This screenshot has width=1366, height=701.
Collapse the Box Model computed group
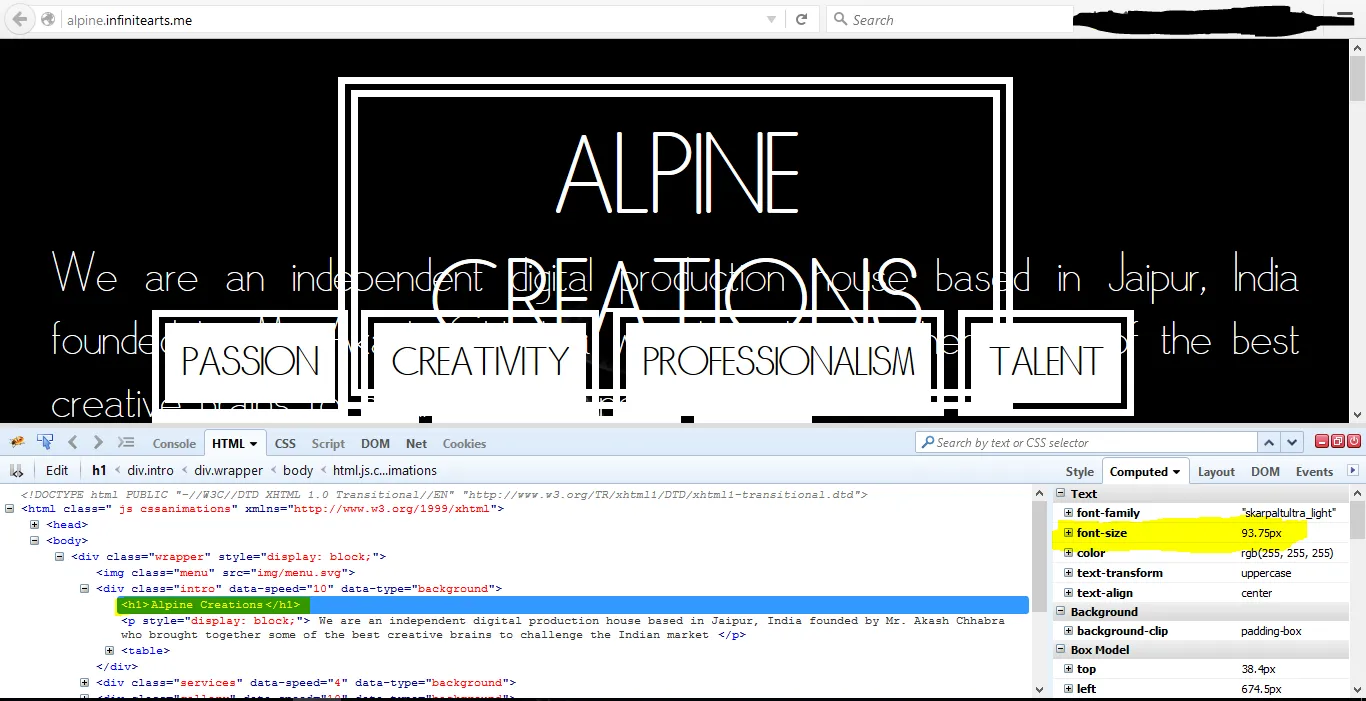click(x=1061, y=649)
